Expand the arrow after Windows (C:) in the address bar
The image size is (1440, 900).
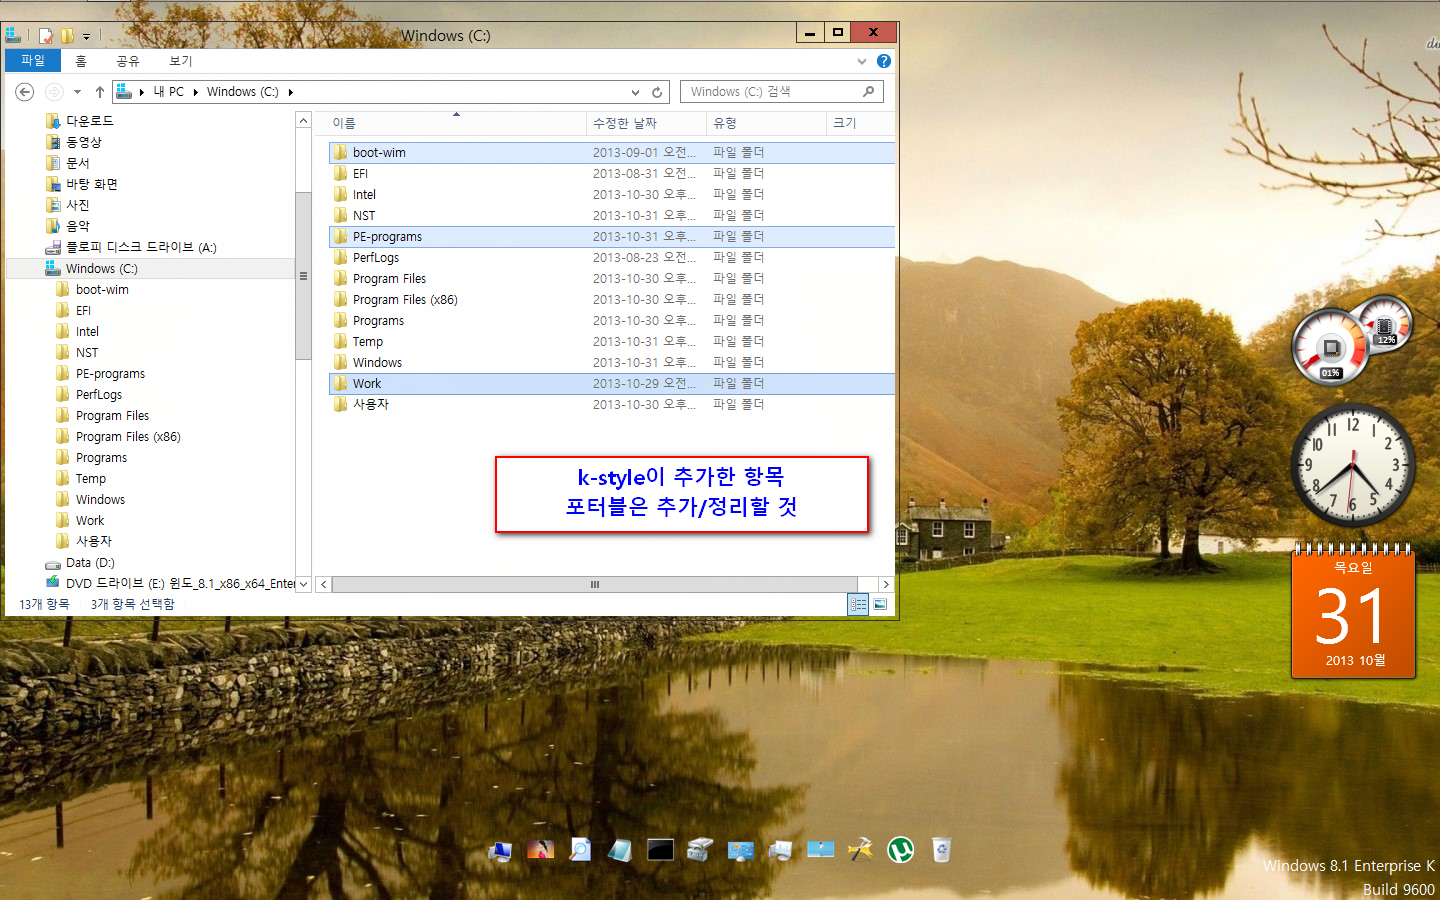click(291, 92)
